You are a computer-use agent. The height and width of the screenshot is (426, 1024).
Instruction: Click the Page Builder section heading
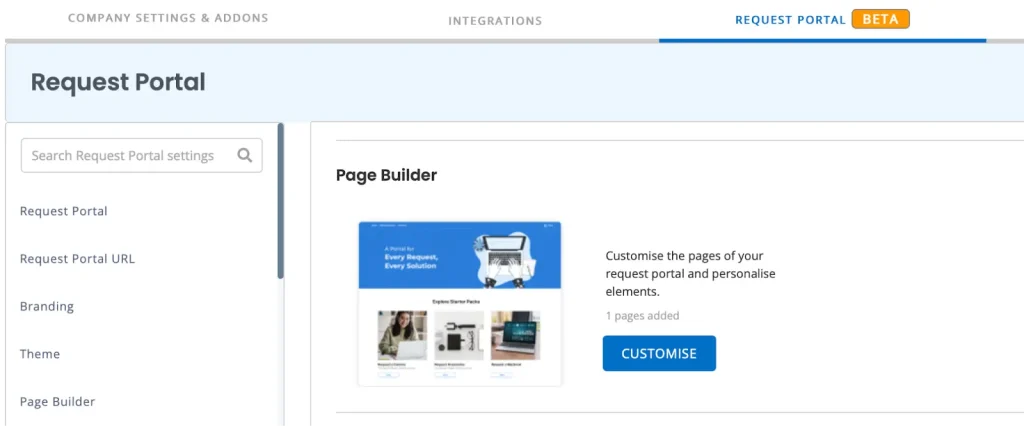pos(387,175)
